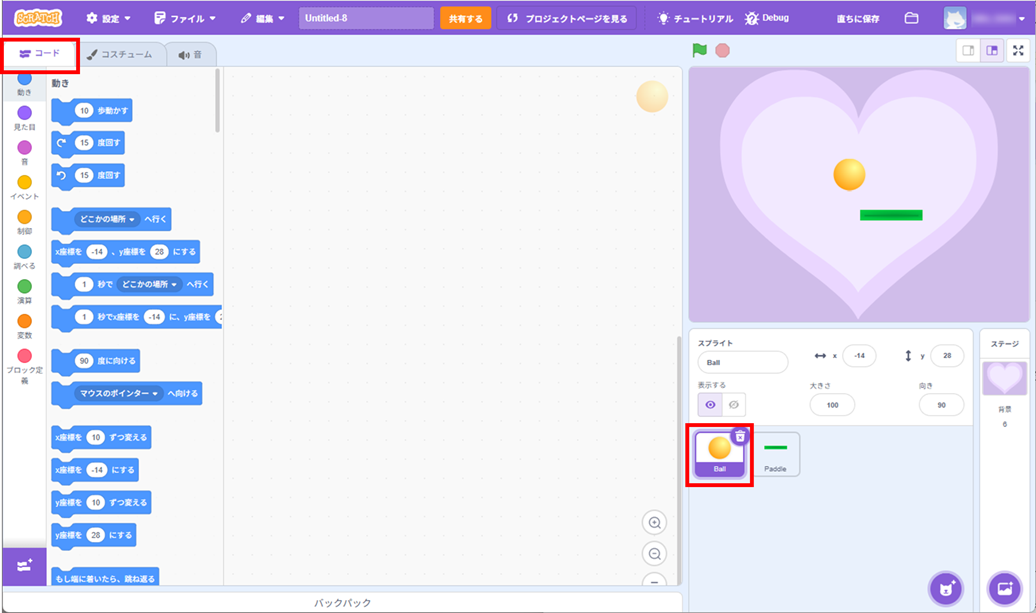Open the choose a sprite button
The width and height of the screenshot is (1036, 613).
coord(945,587)
